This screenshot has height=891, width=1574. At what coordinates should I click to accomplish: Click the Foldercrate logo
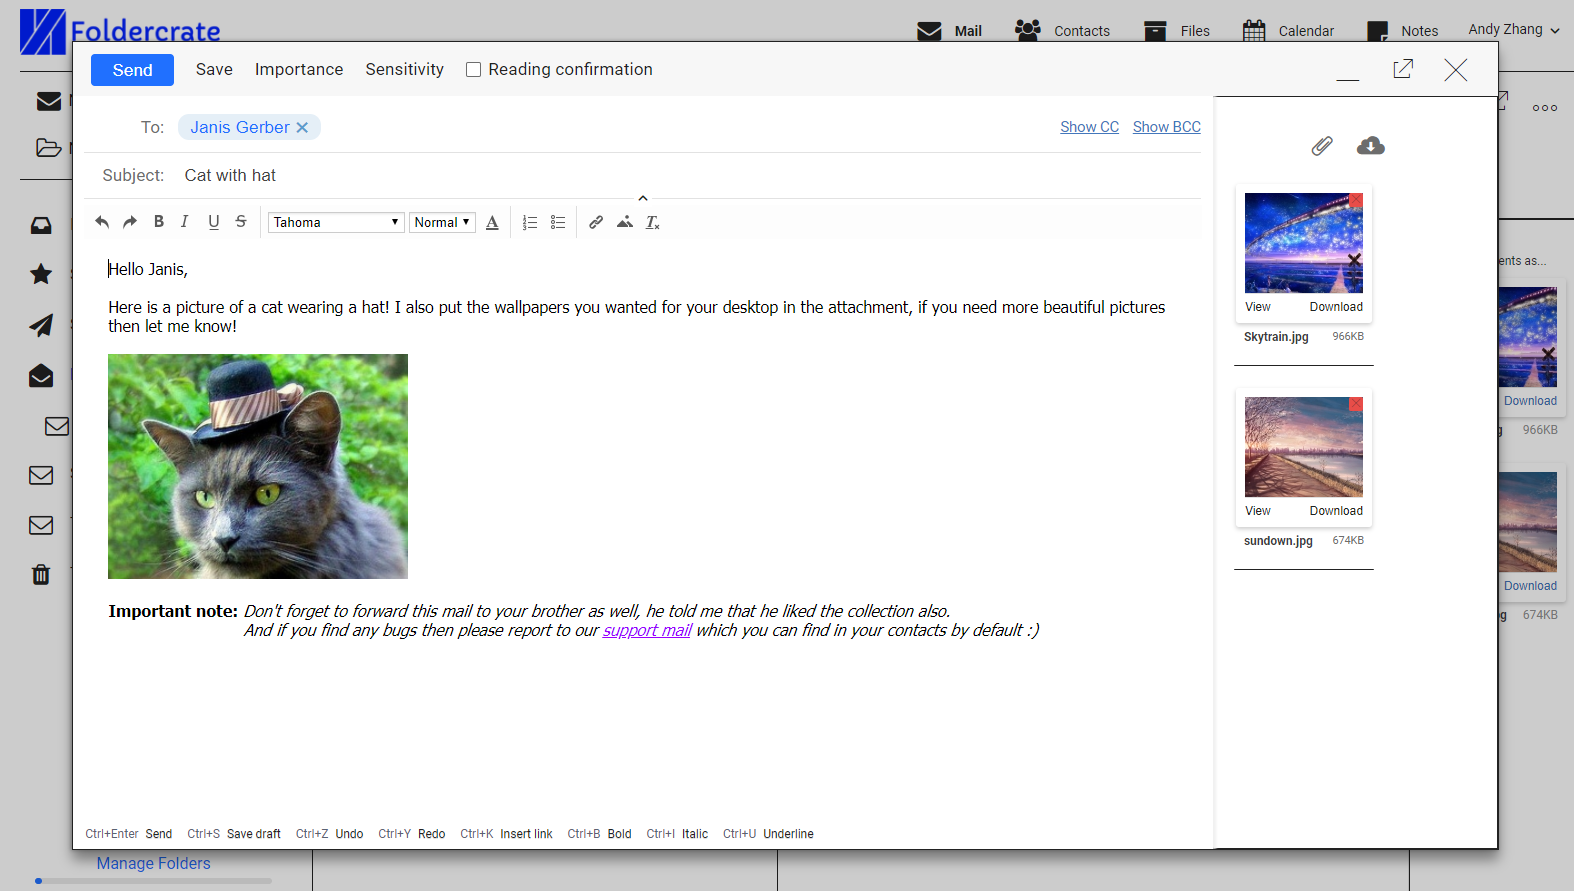[x=120, y=31]
